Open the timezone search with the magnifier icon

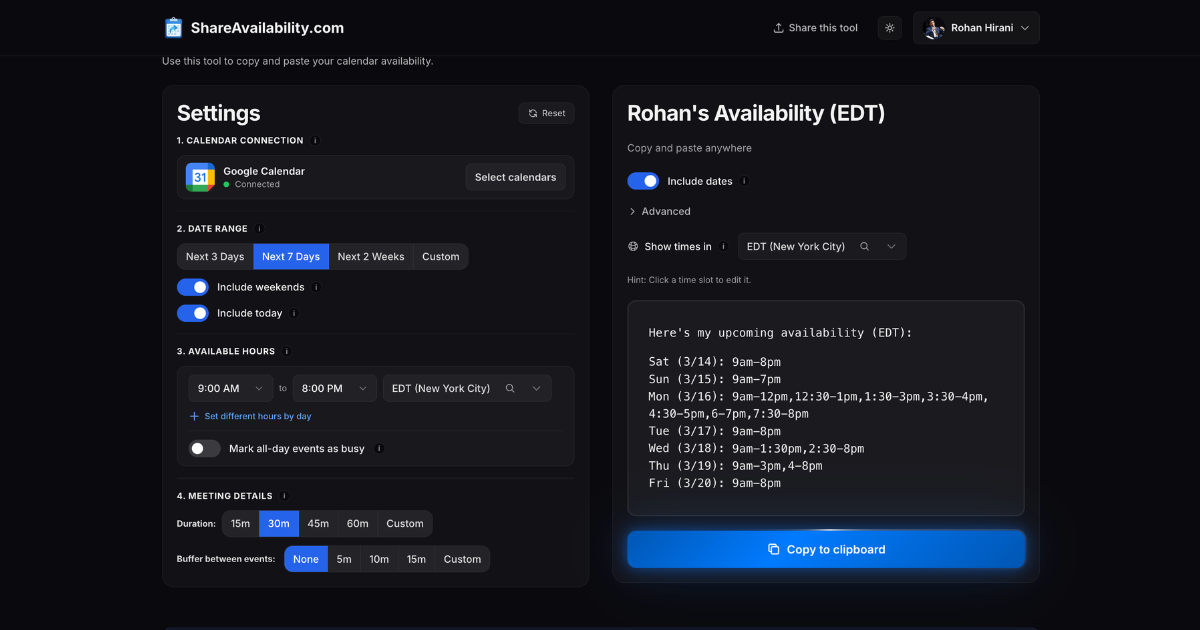[863, 246]
